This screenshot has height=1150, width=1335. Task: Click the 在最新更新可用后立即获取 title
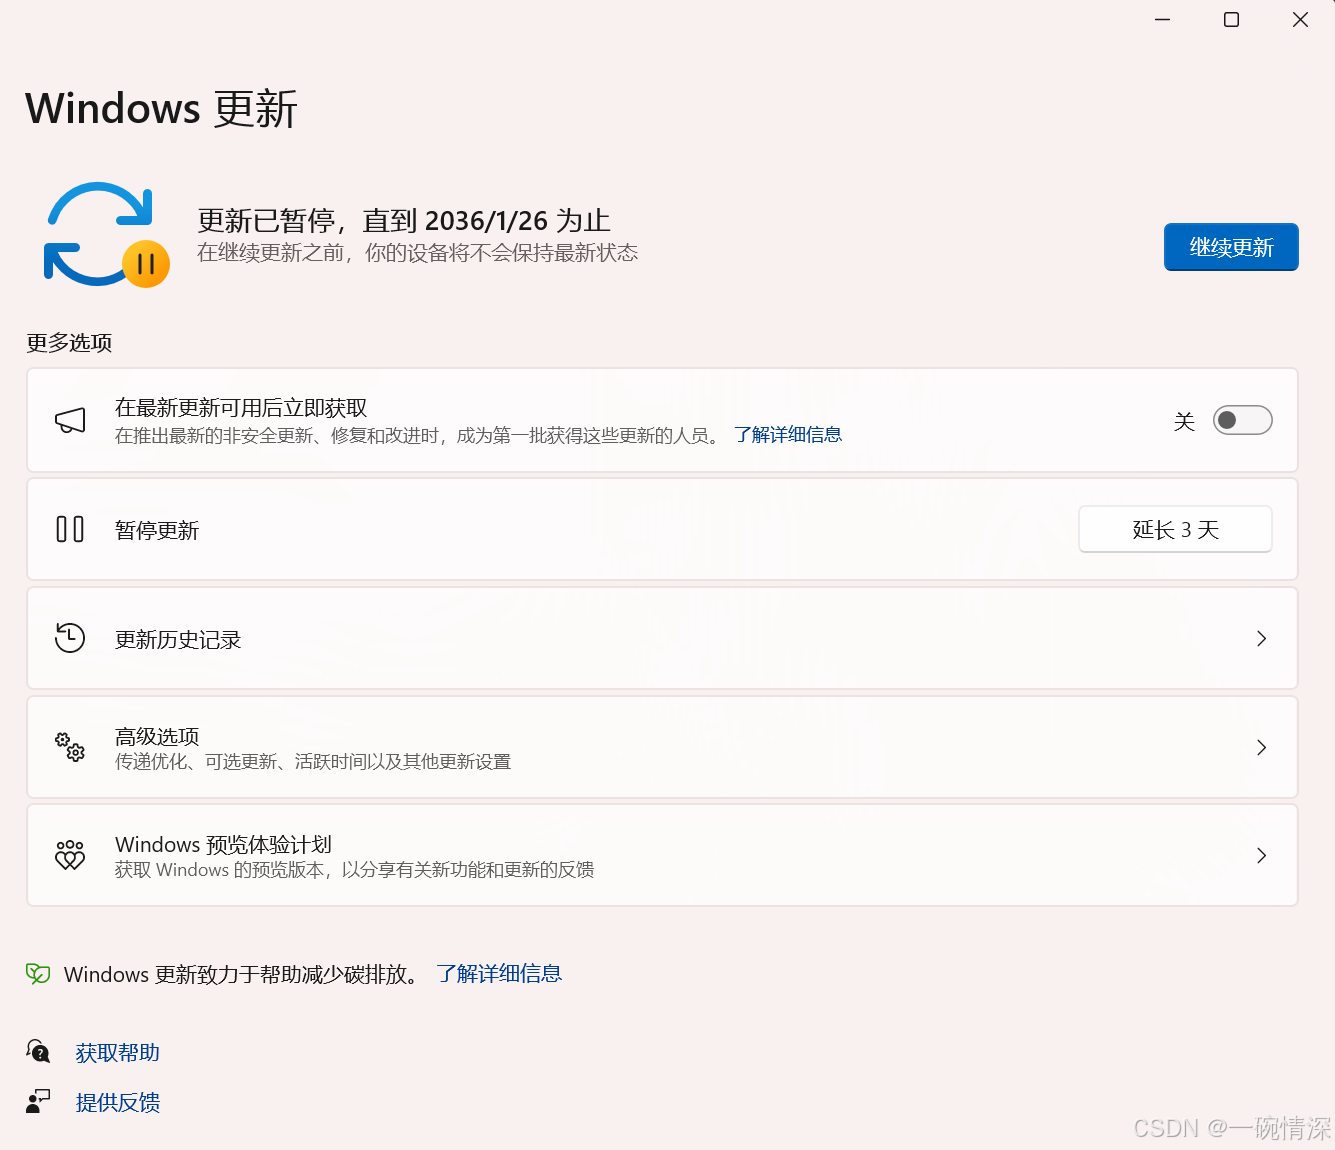[x=241, y=408]
